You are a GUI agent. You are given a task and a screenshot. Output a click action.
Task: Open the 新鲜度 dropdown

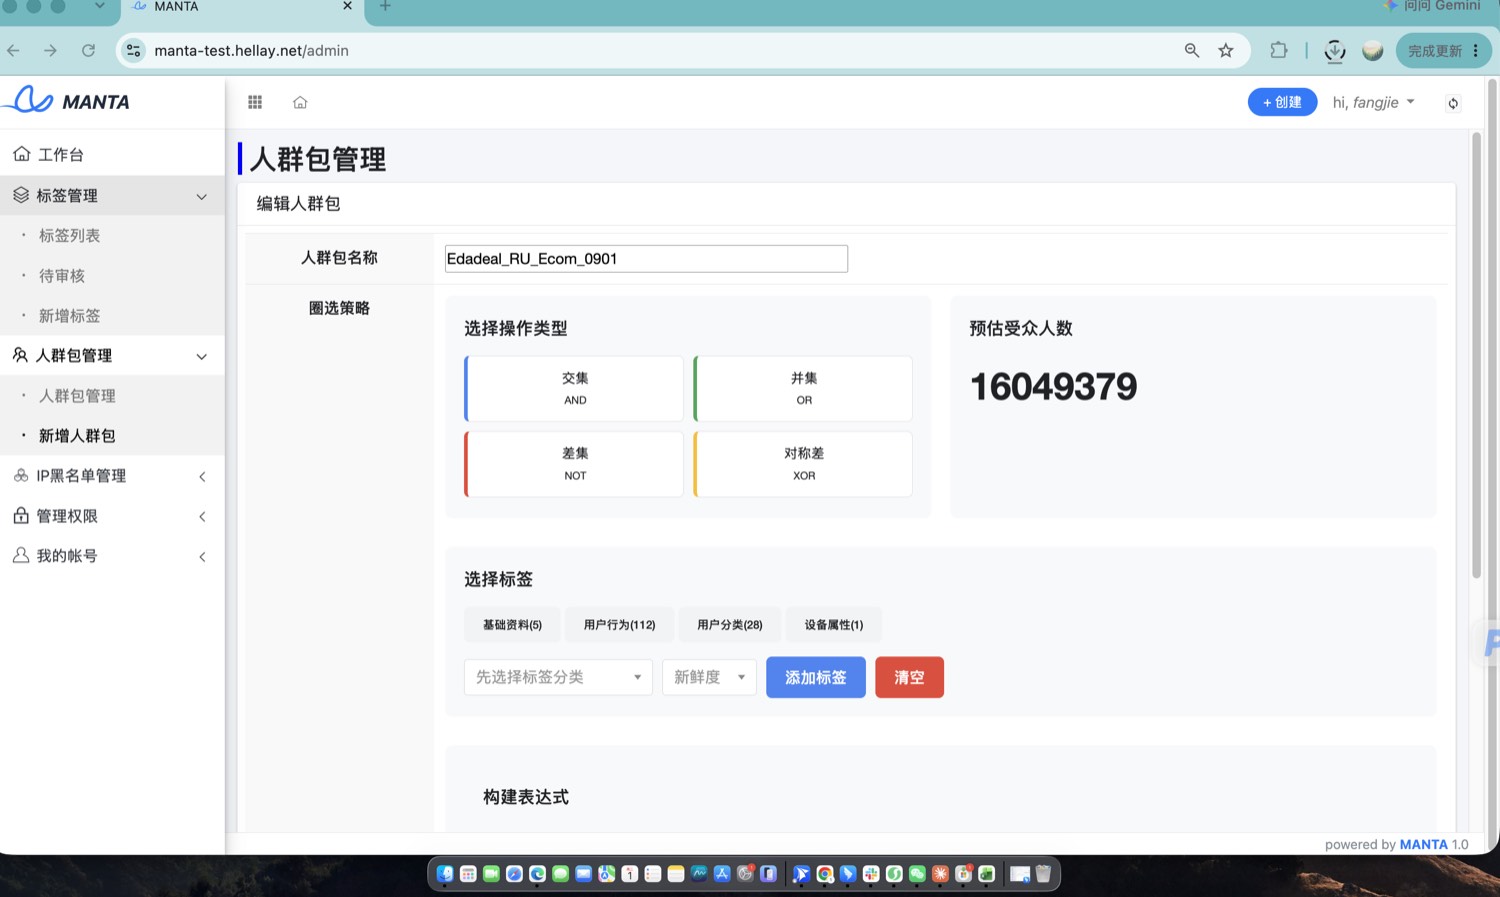coord(709,677)
